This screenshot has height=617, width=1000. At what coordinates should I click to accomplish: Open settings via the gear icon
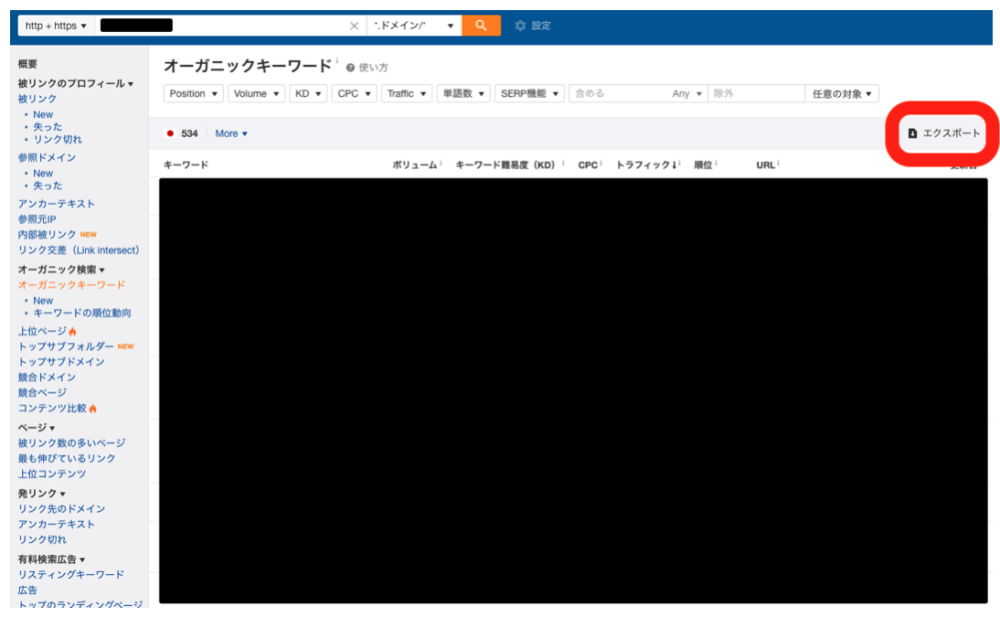pyautogui.click(x=520, y=26)
